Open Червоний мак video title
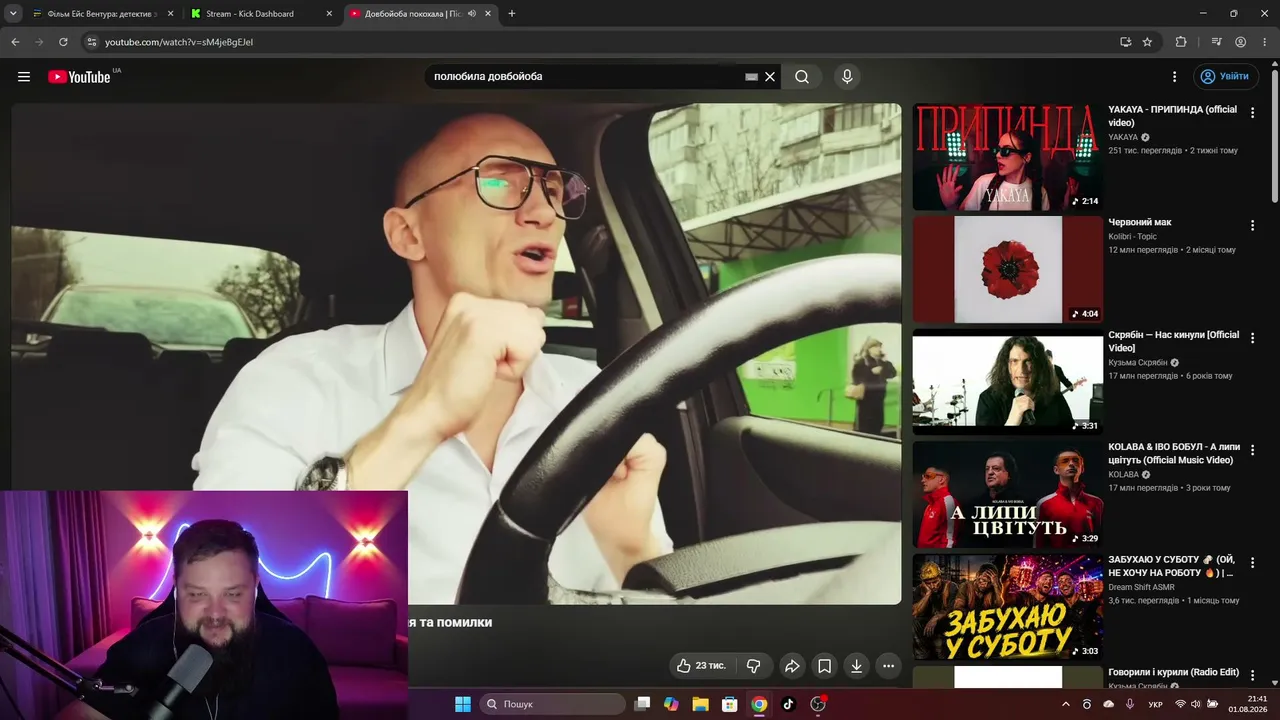Screen dimensions: 1280x720 [1140, 222]
